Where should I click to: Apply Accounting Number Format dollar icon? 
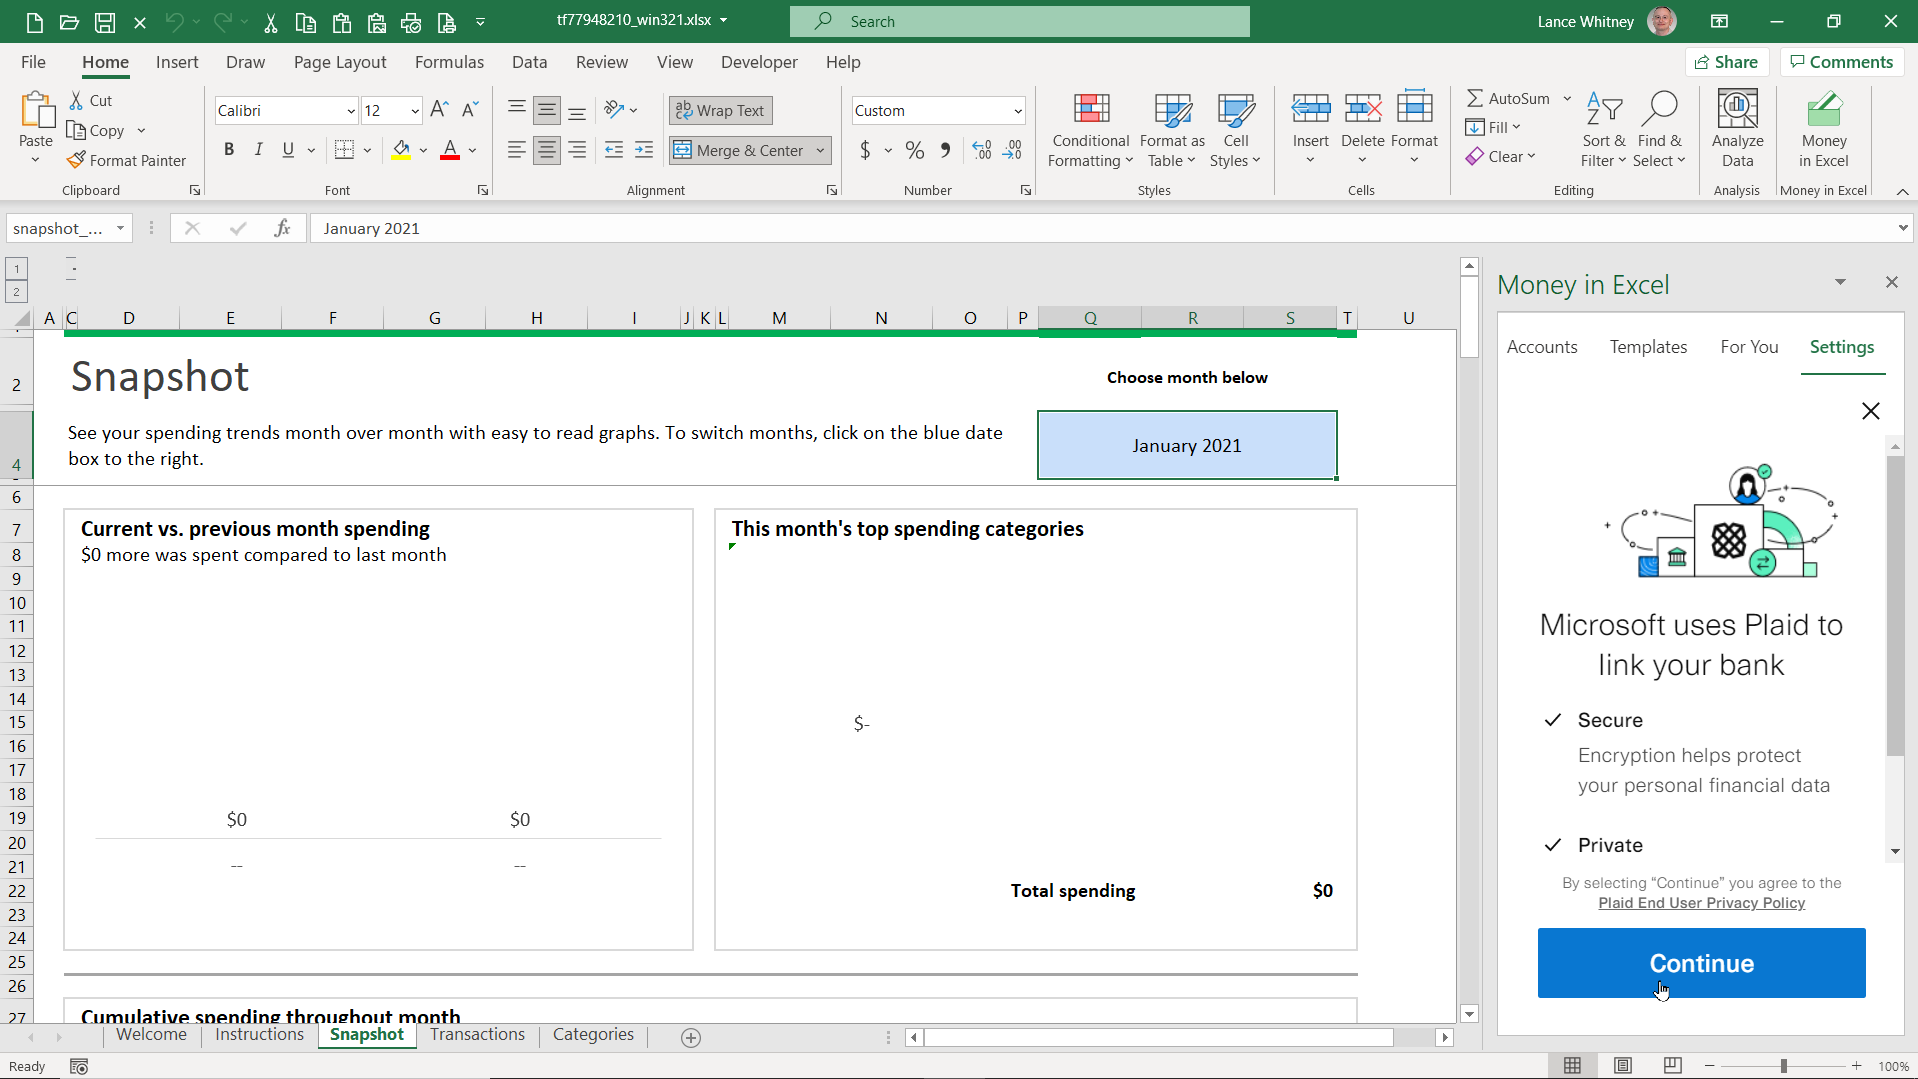(x=865, y=150)
